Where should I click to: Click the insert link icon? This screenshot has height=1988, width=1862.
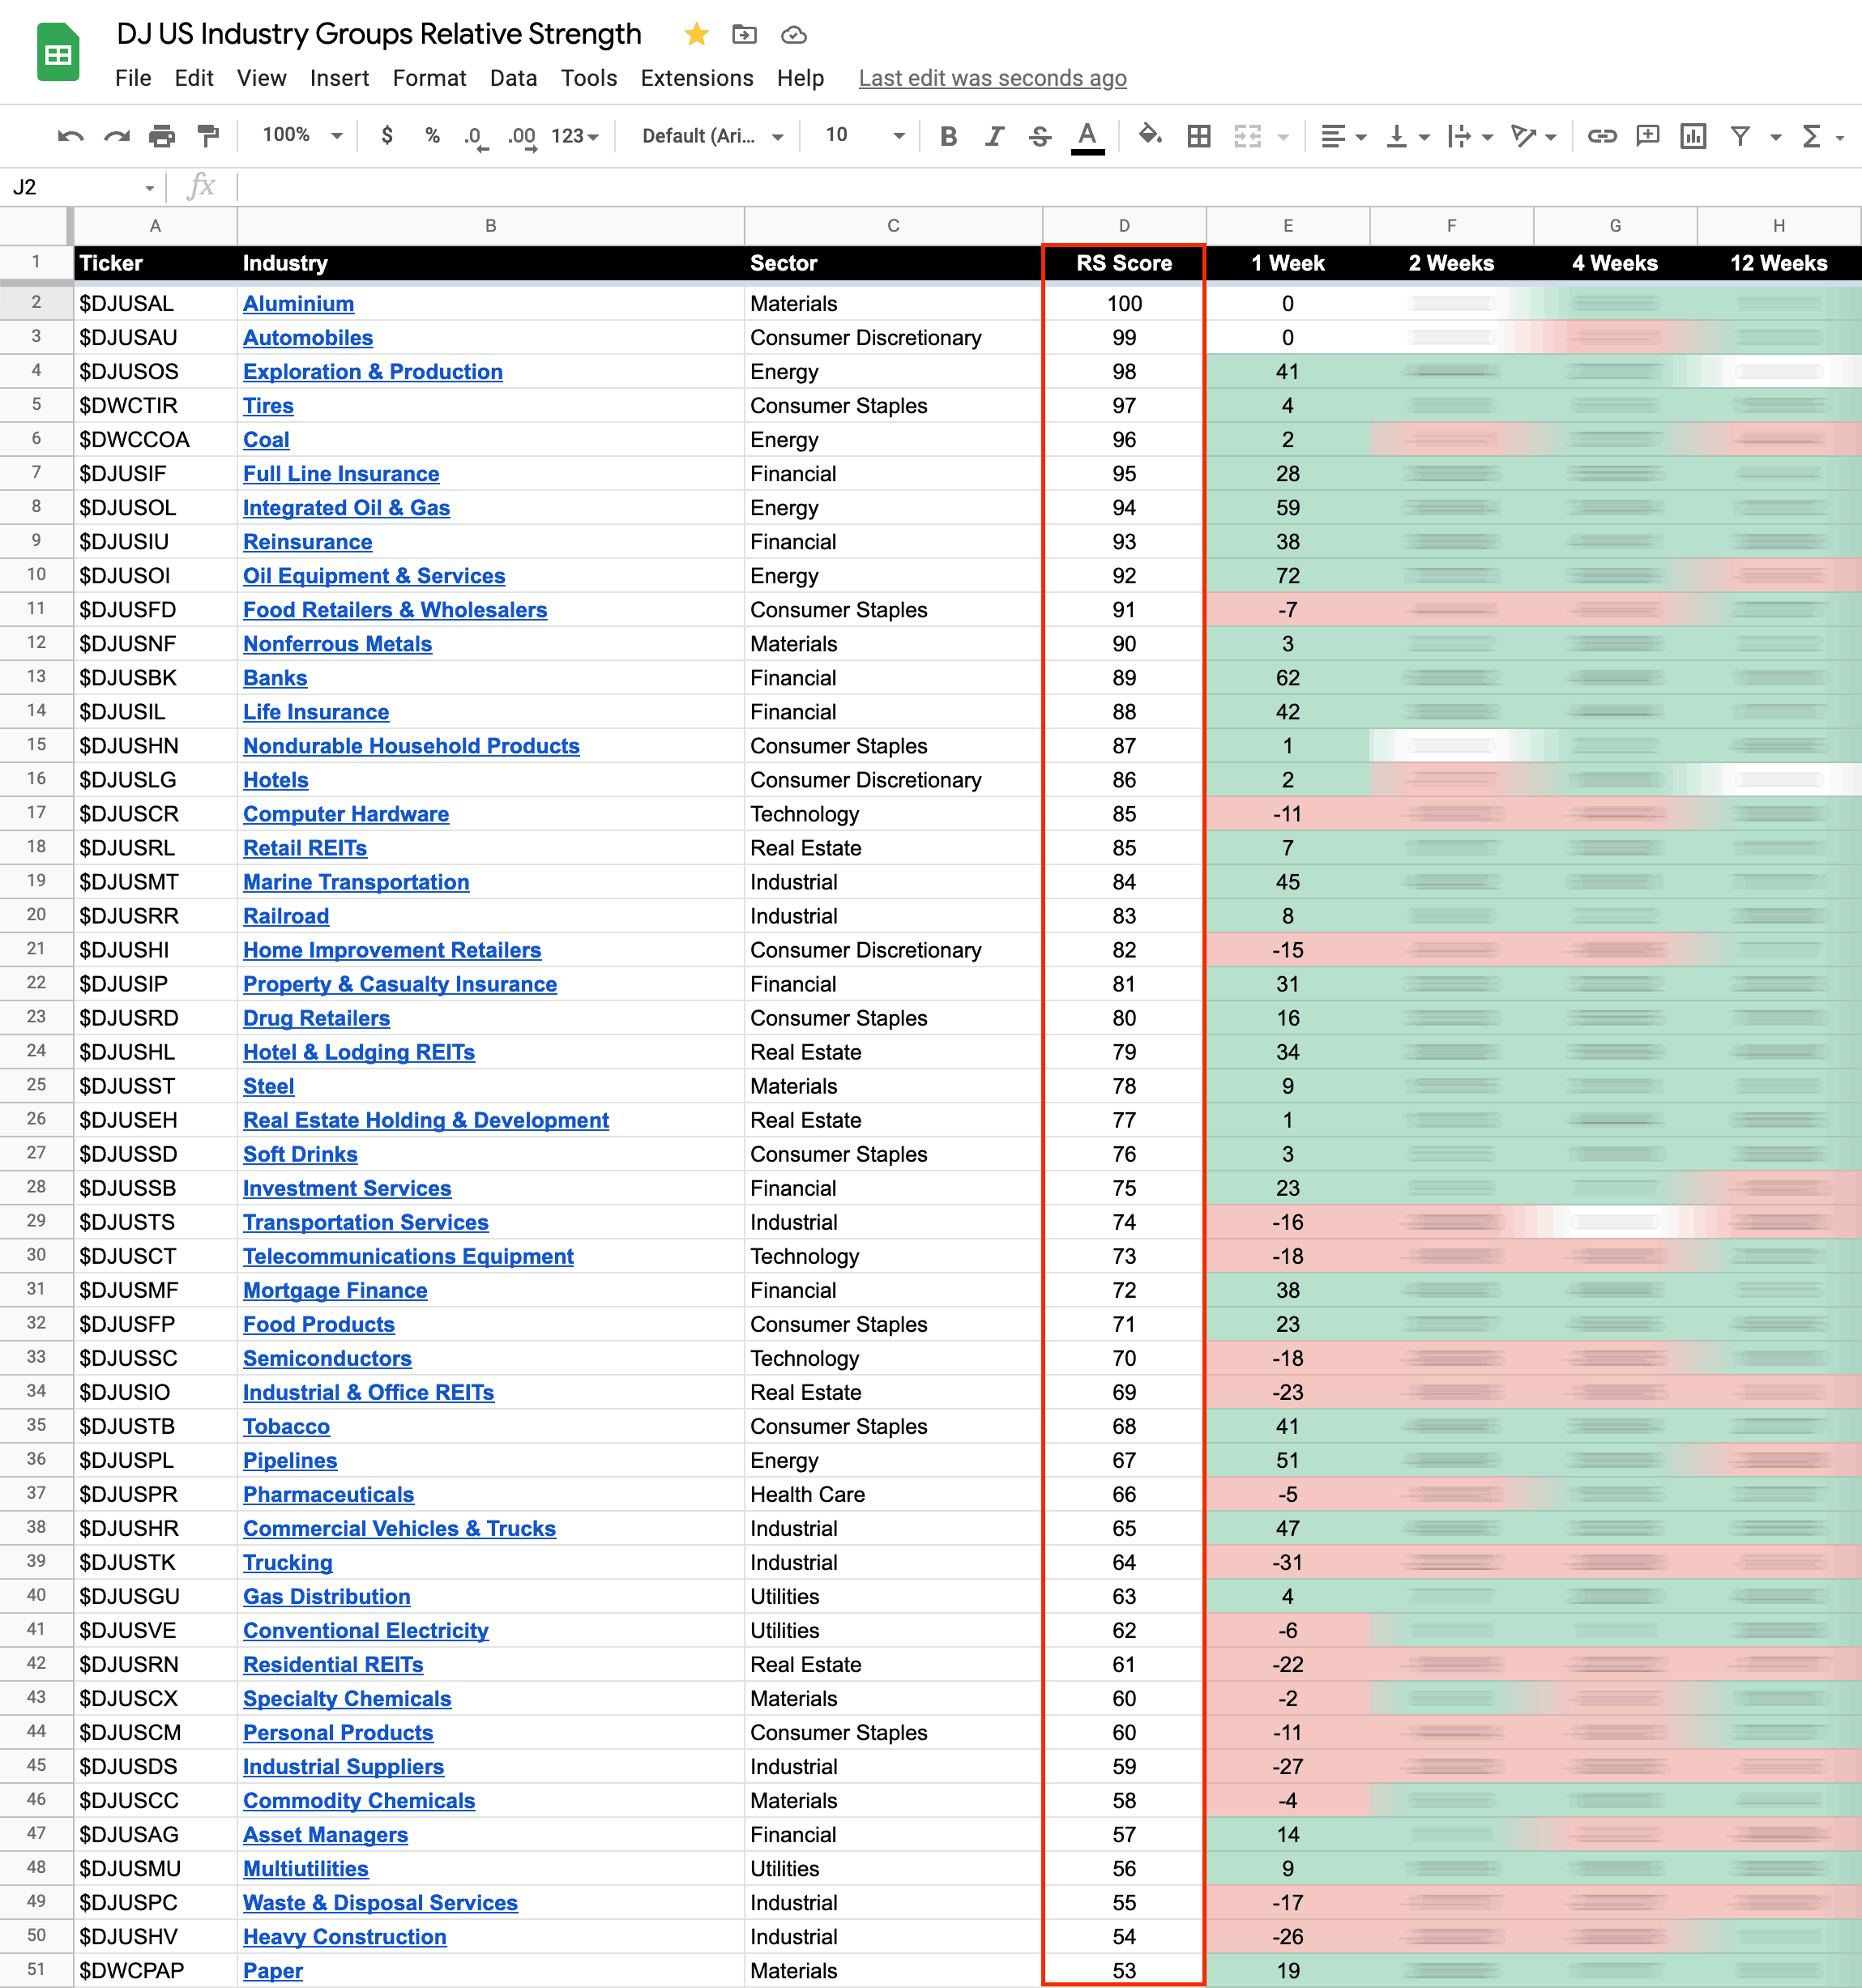(x=1601, y=136)
